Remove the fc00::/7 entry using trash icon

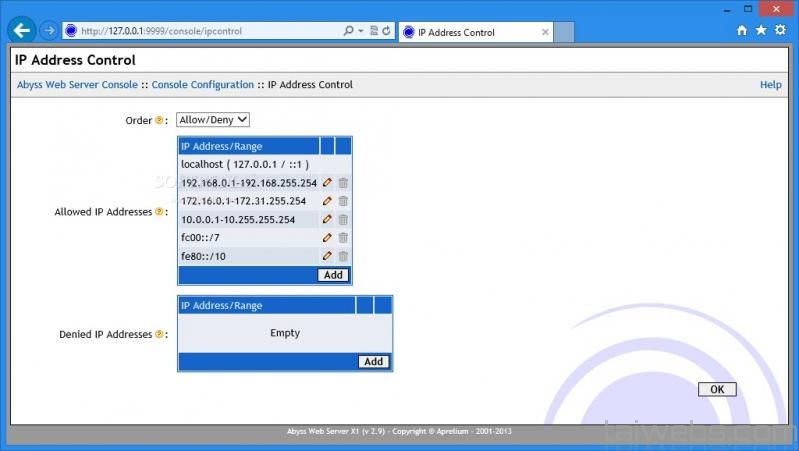[x=343, y=237]
